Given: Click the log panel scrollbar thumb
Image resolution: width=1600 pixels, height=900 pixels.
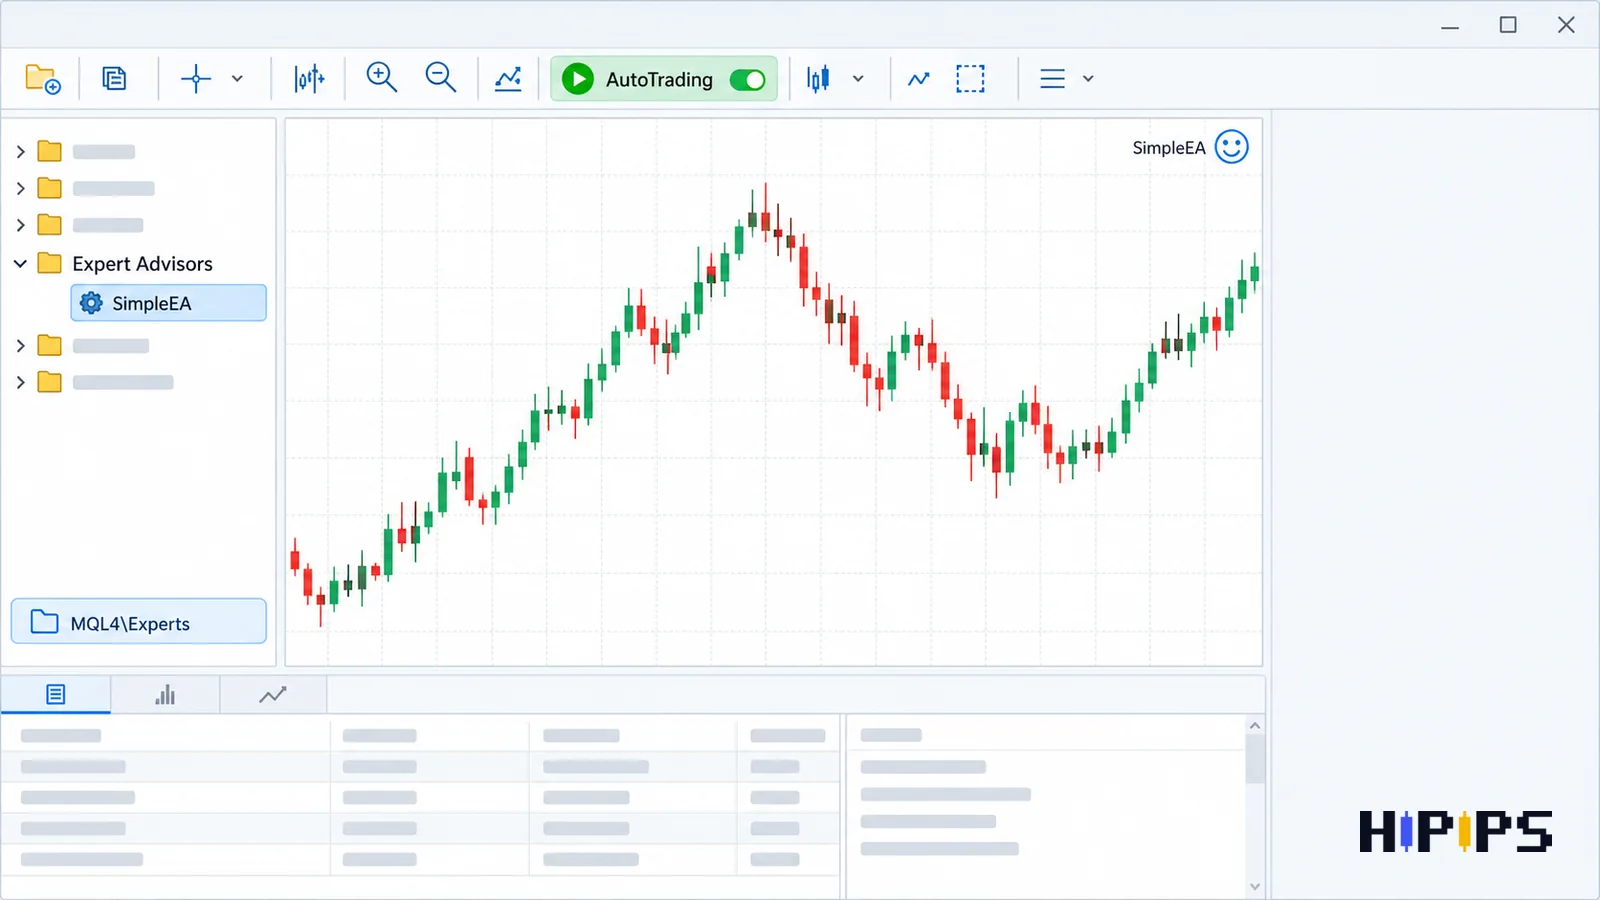Looking at the screenshot, I should [x=1255, y=759].
